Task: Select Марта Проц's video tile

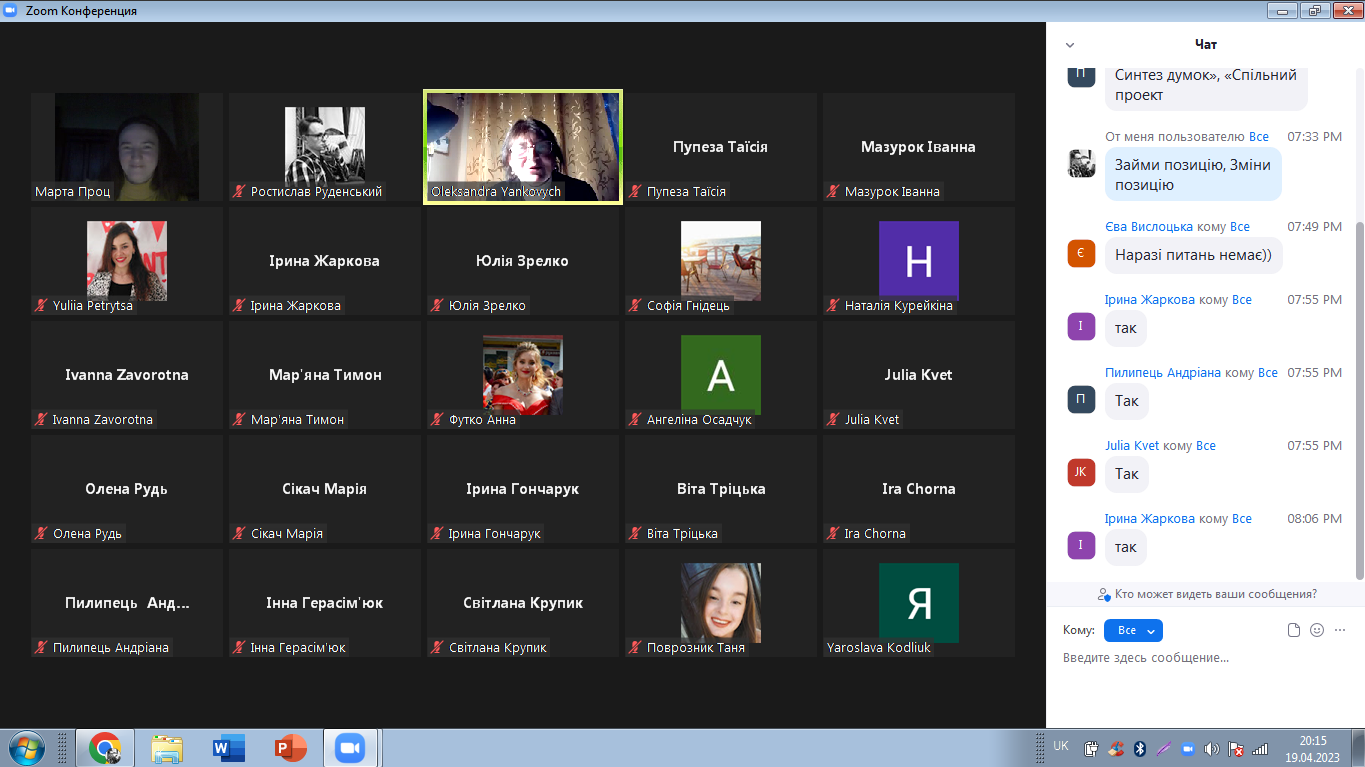Action: tap(126, 146)
